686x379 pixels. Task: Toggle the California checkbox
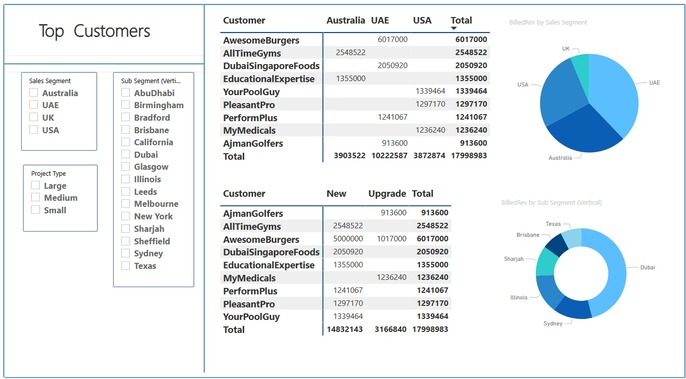126,142
